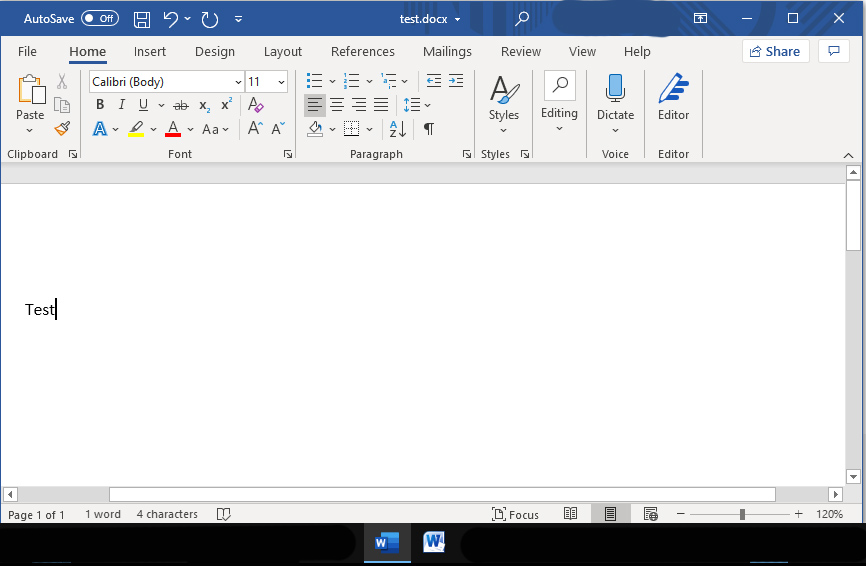
Task: Click the Focus mode button
Action: click(x=515, y=515)
